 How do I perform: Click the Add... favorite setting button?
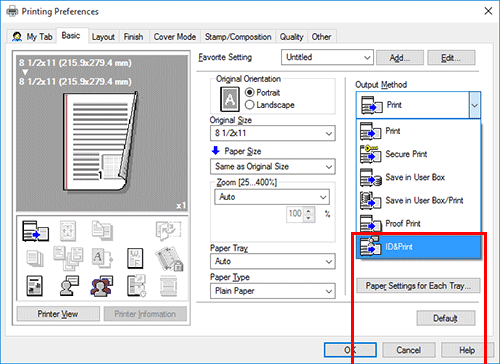[400, 58]
